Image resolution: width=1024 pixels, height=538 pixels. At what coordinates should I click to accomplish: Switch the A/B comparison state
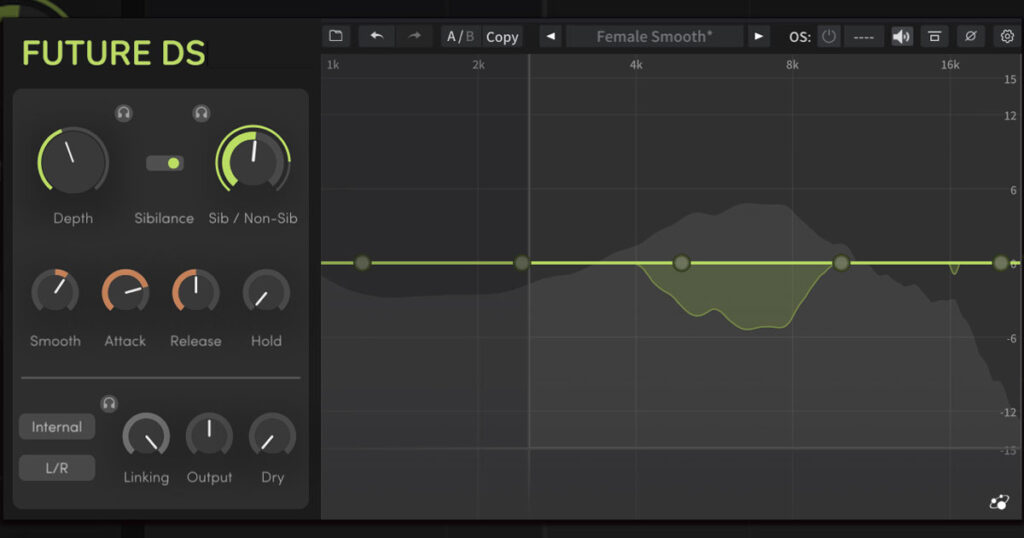tap(460, 37)
